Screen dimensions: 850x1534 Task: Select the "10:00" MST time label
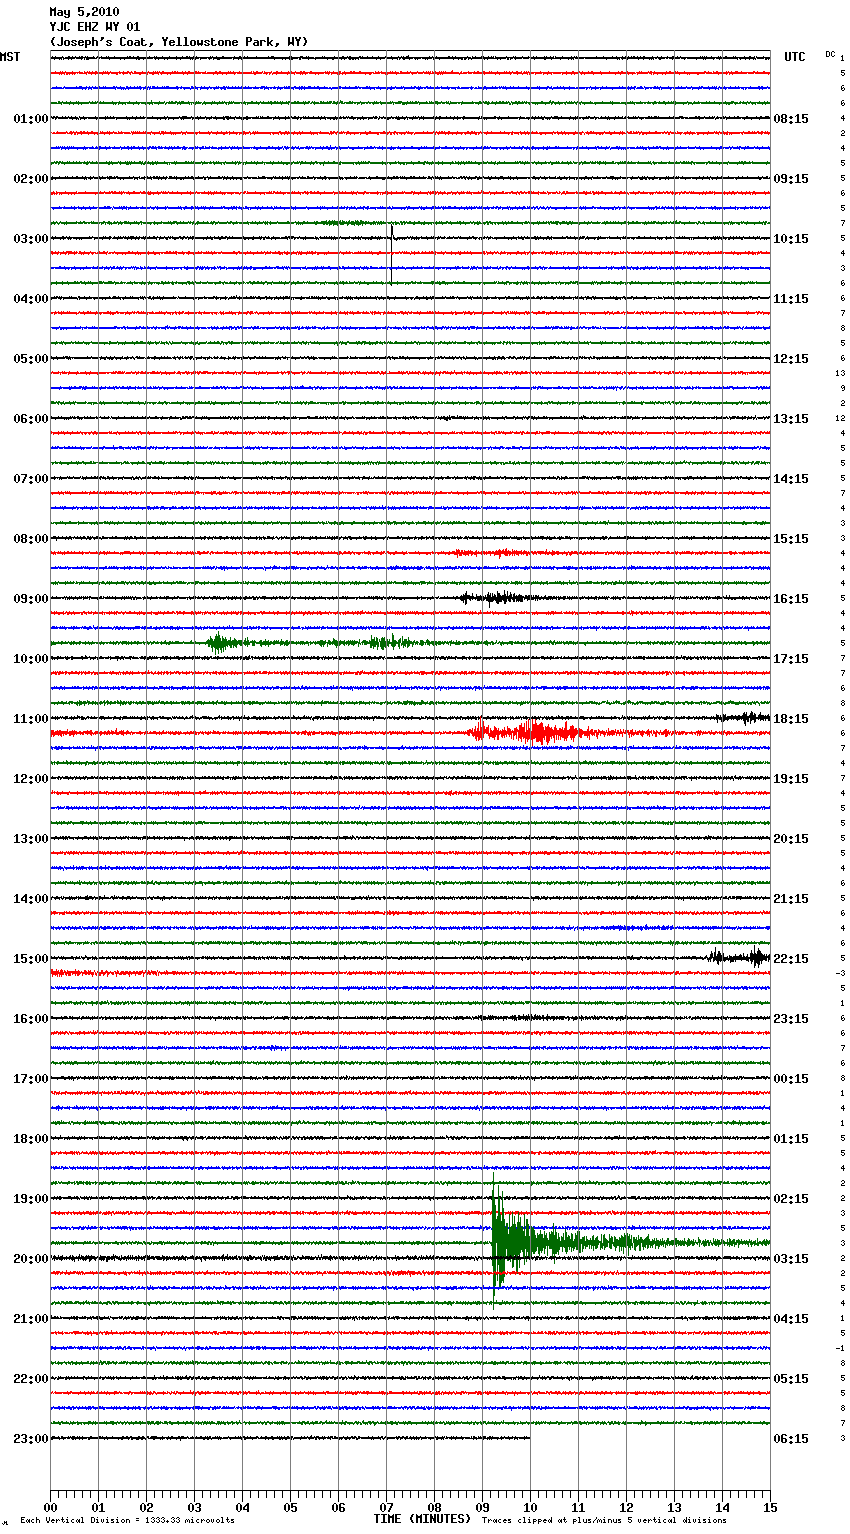[31, 659]
